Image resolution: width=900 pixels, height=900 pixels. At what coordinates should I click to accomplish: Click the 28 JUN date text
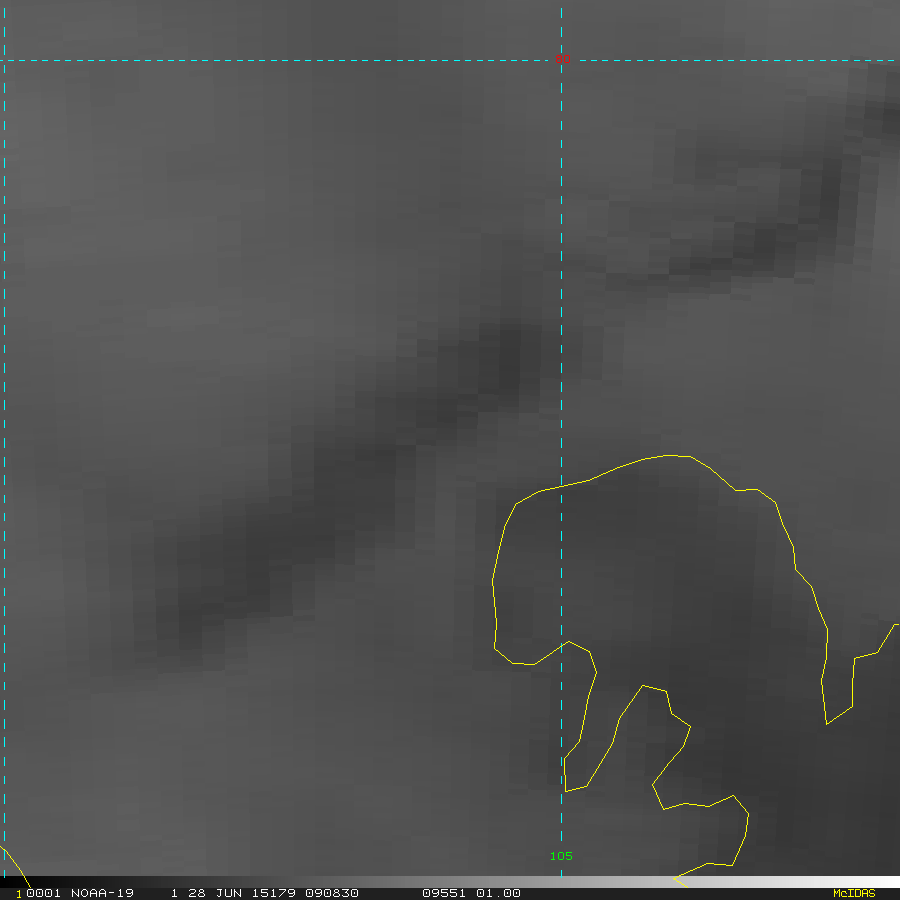(207, 893)
